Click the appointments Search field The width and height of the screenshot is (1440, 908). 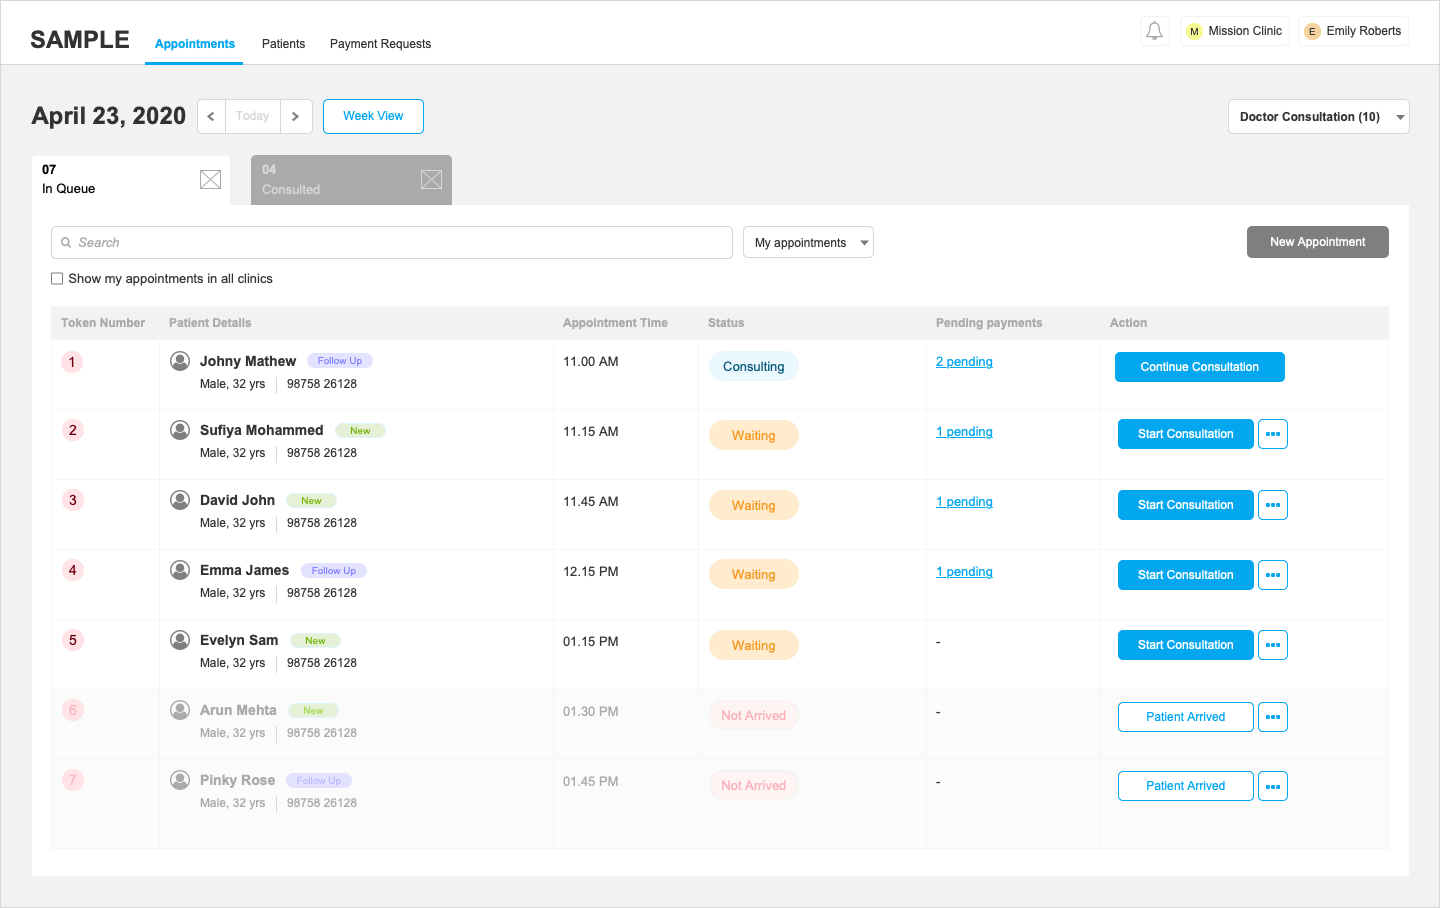(x=392, y=243)
